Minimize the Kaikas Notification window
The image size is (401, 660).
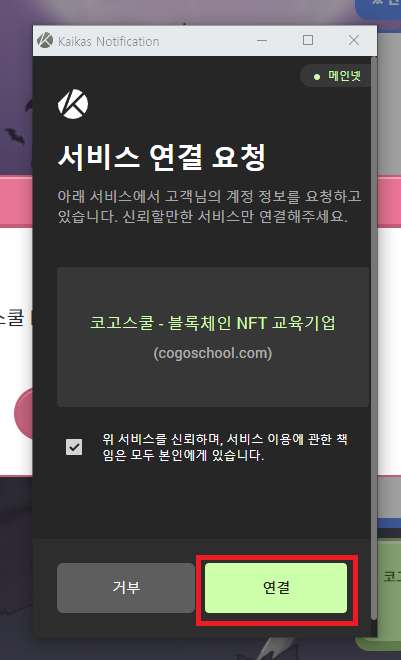[x=262, y=40]
